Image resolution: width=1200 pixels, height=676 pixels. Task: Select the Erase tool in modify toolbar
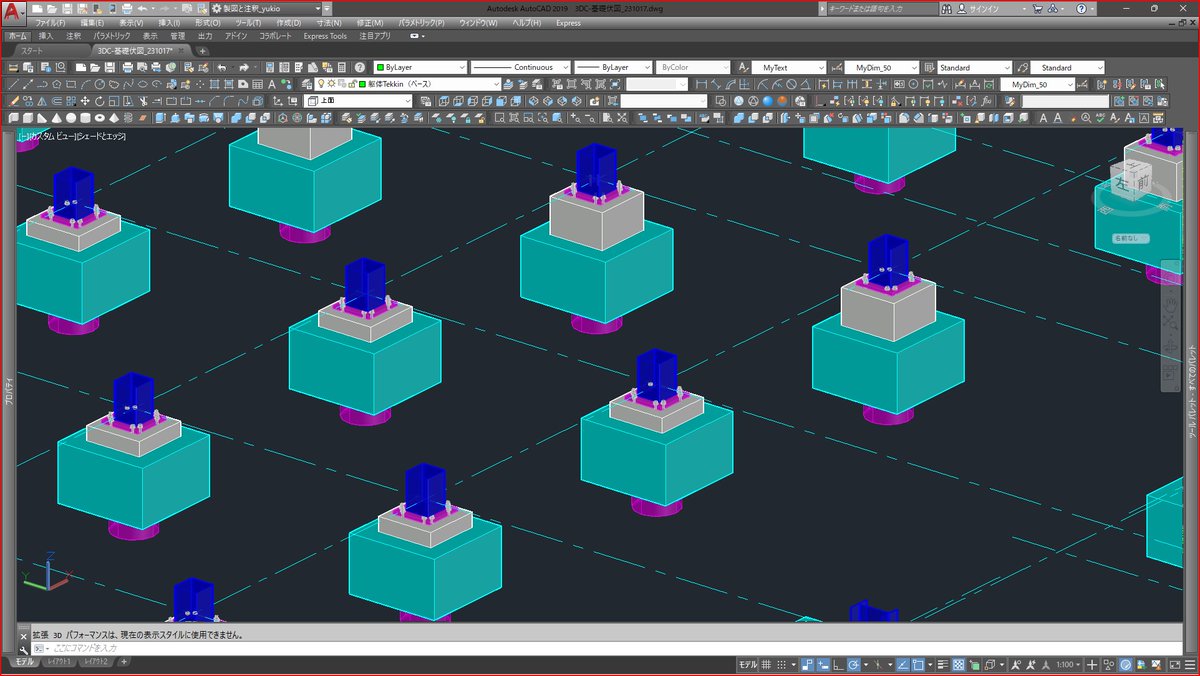point(13,100)
